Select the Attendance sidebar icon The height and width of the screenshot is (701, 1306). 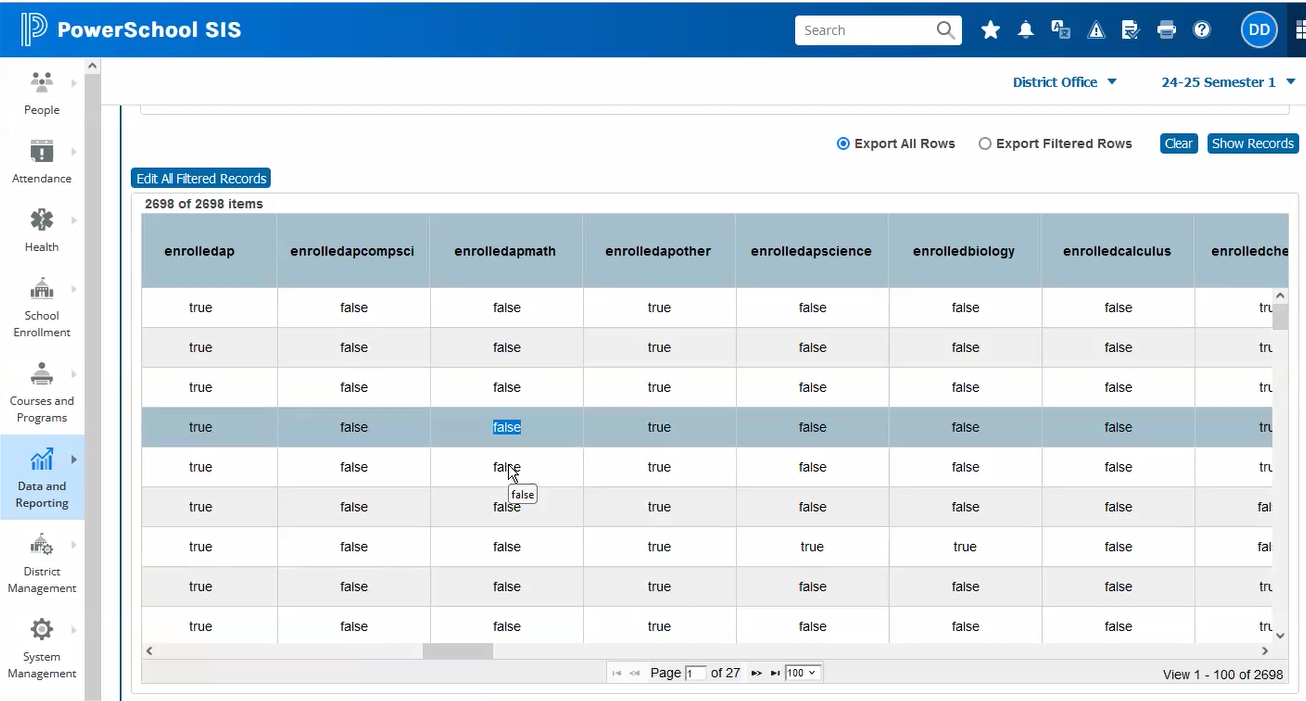[41, 160]
